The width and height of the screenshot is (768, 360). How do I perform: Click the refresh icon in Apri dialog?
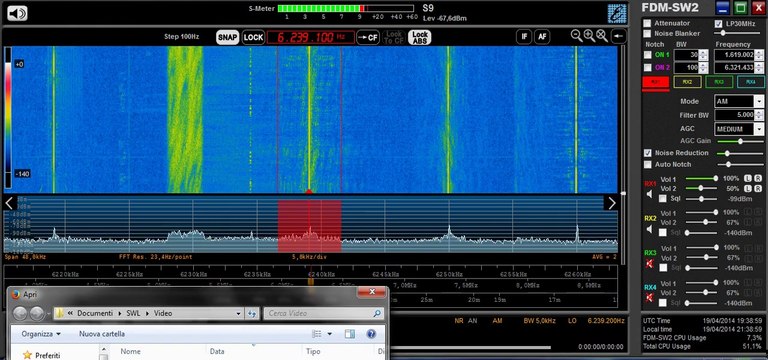coord(252,313)
